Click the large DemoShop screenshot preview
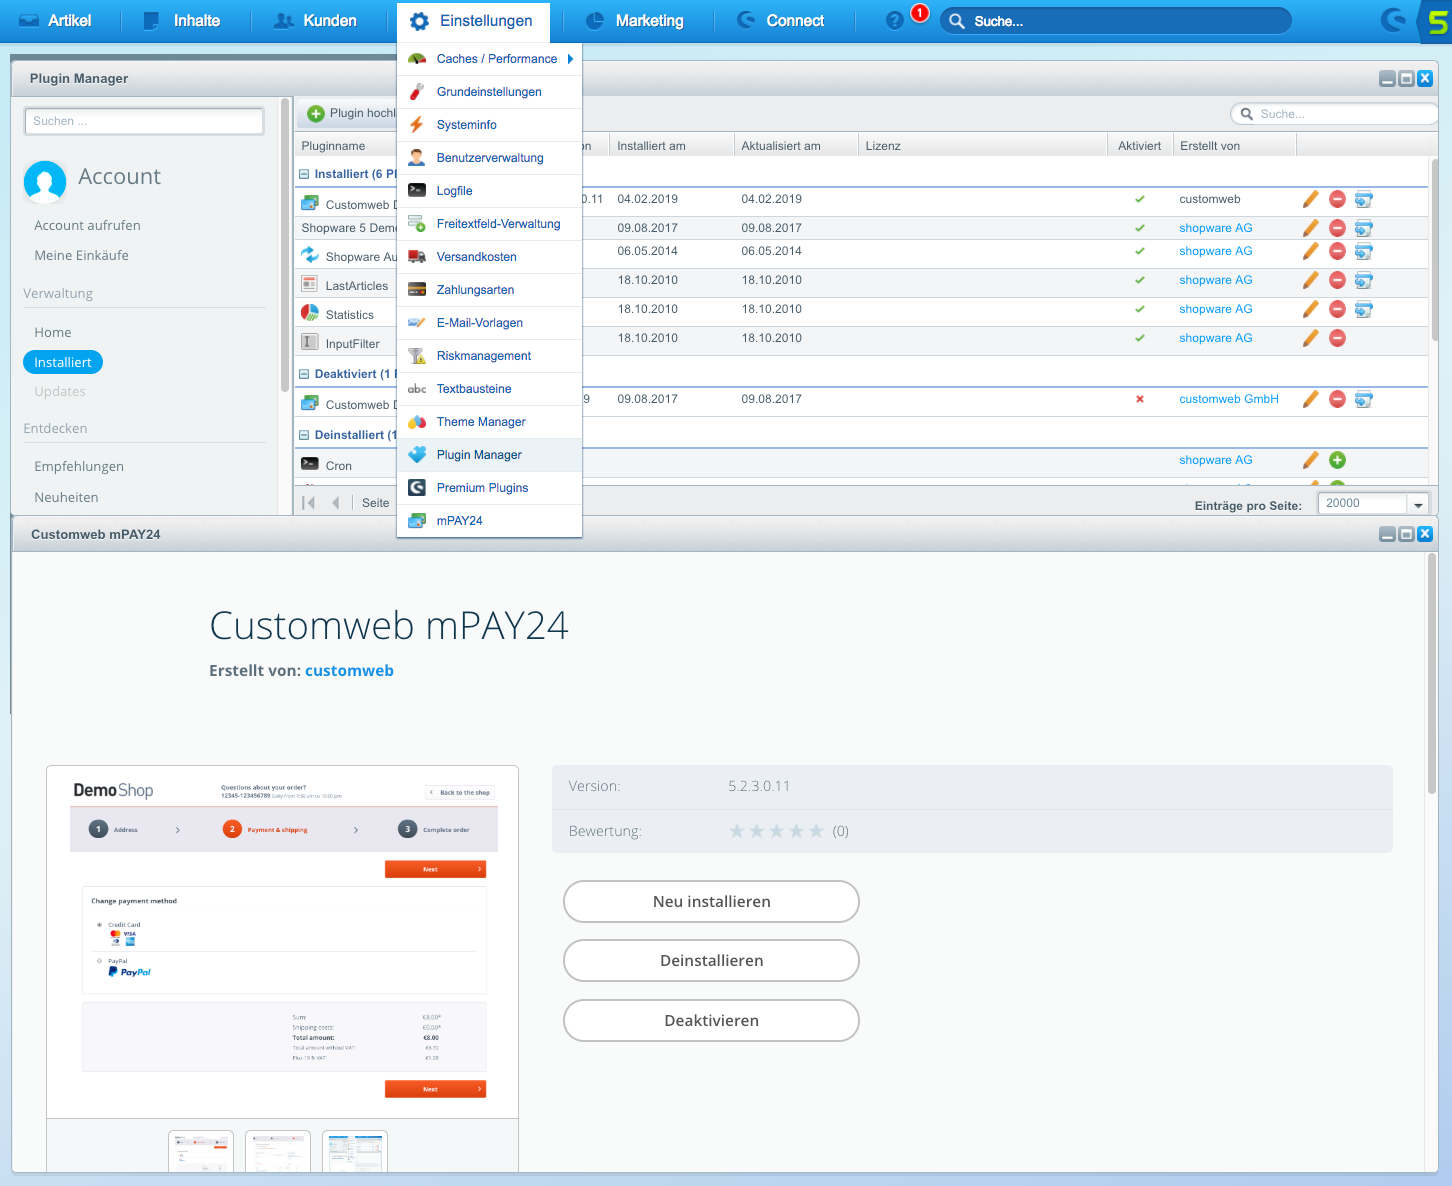Viewport: 1452px width, 1186px height. tap(283, 942)
